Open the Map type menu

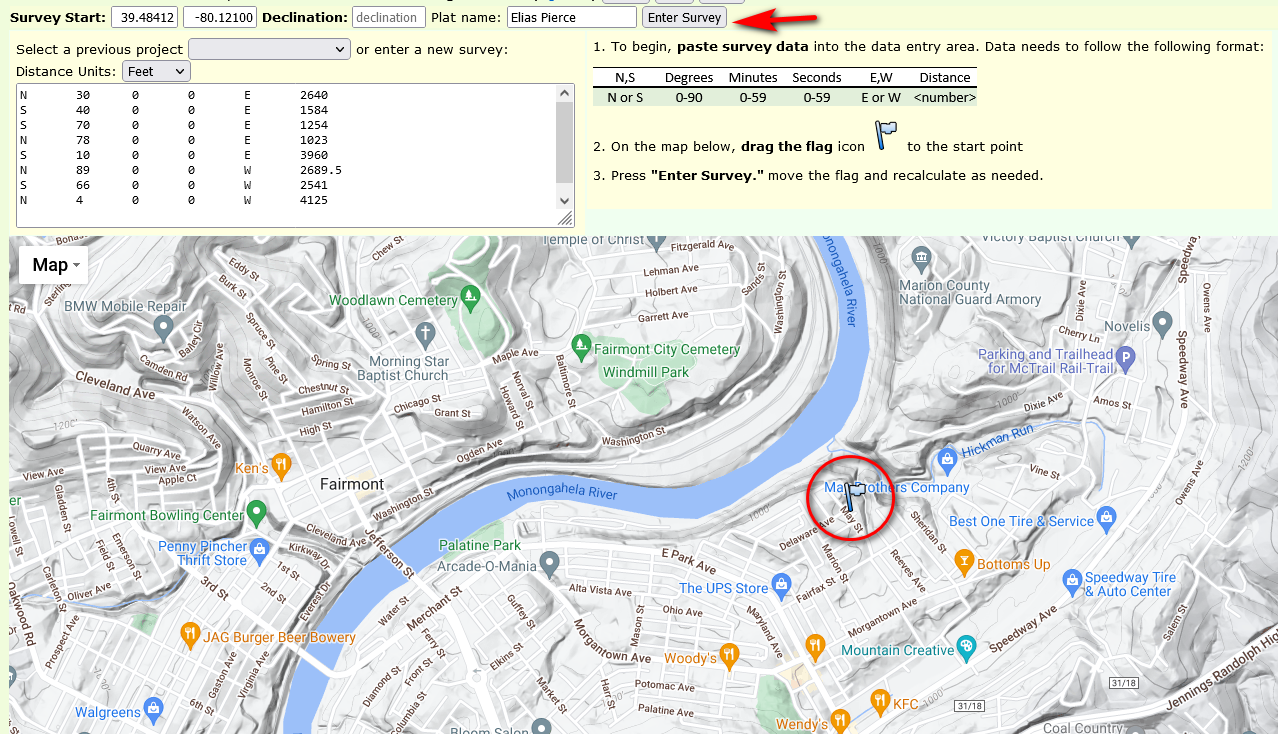(54, 265)
